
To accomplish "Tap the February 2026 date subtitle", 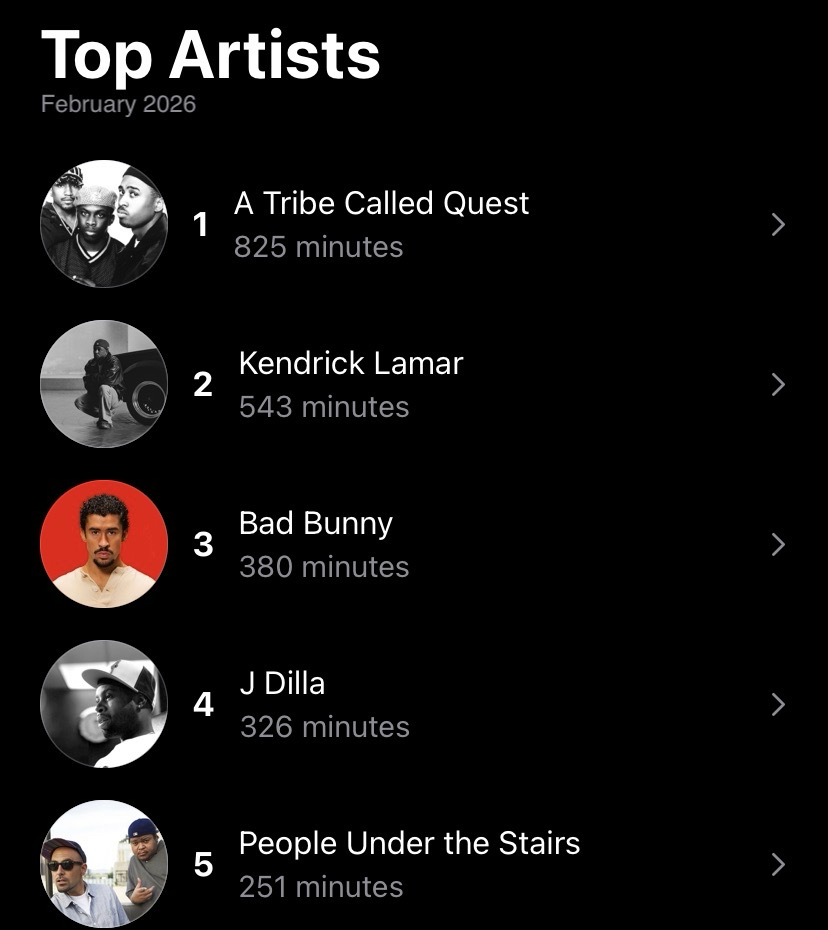I will (118, 104).
